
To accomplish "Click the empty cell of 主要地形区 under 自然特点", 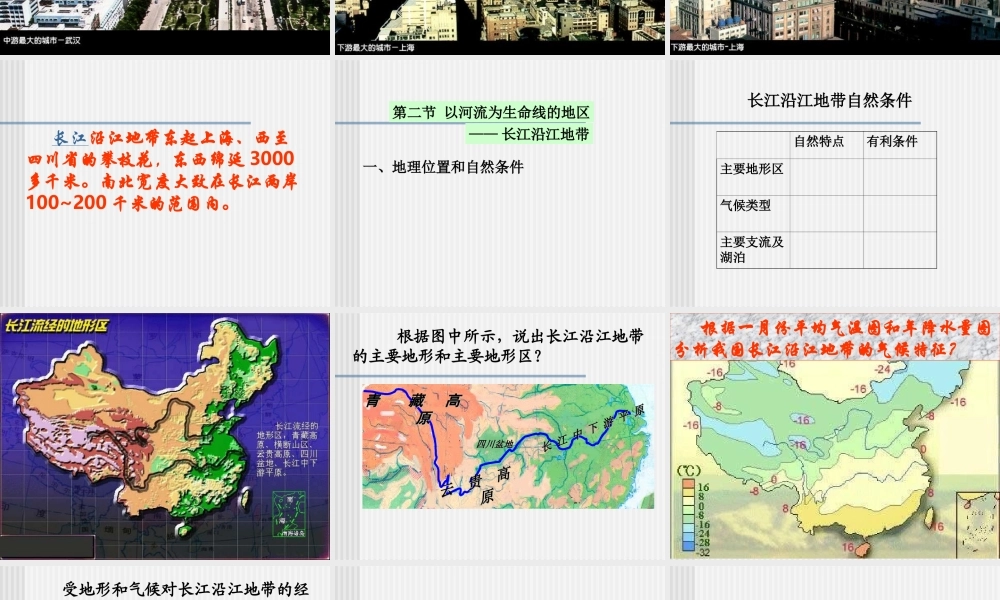I will (827, 177).
